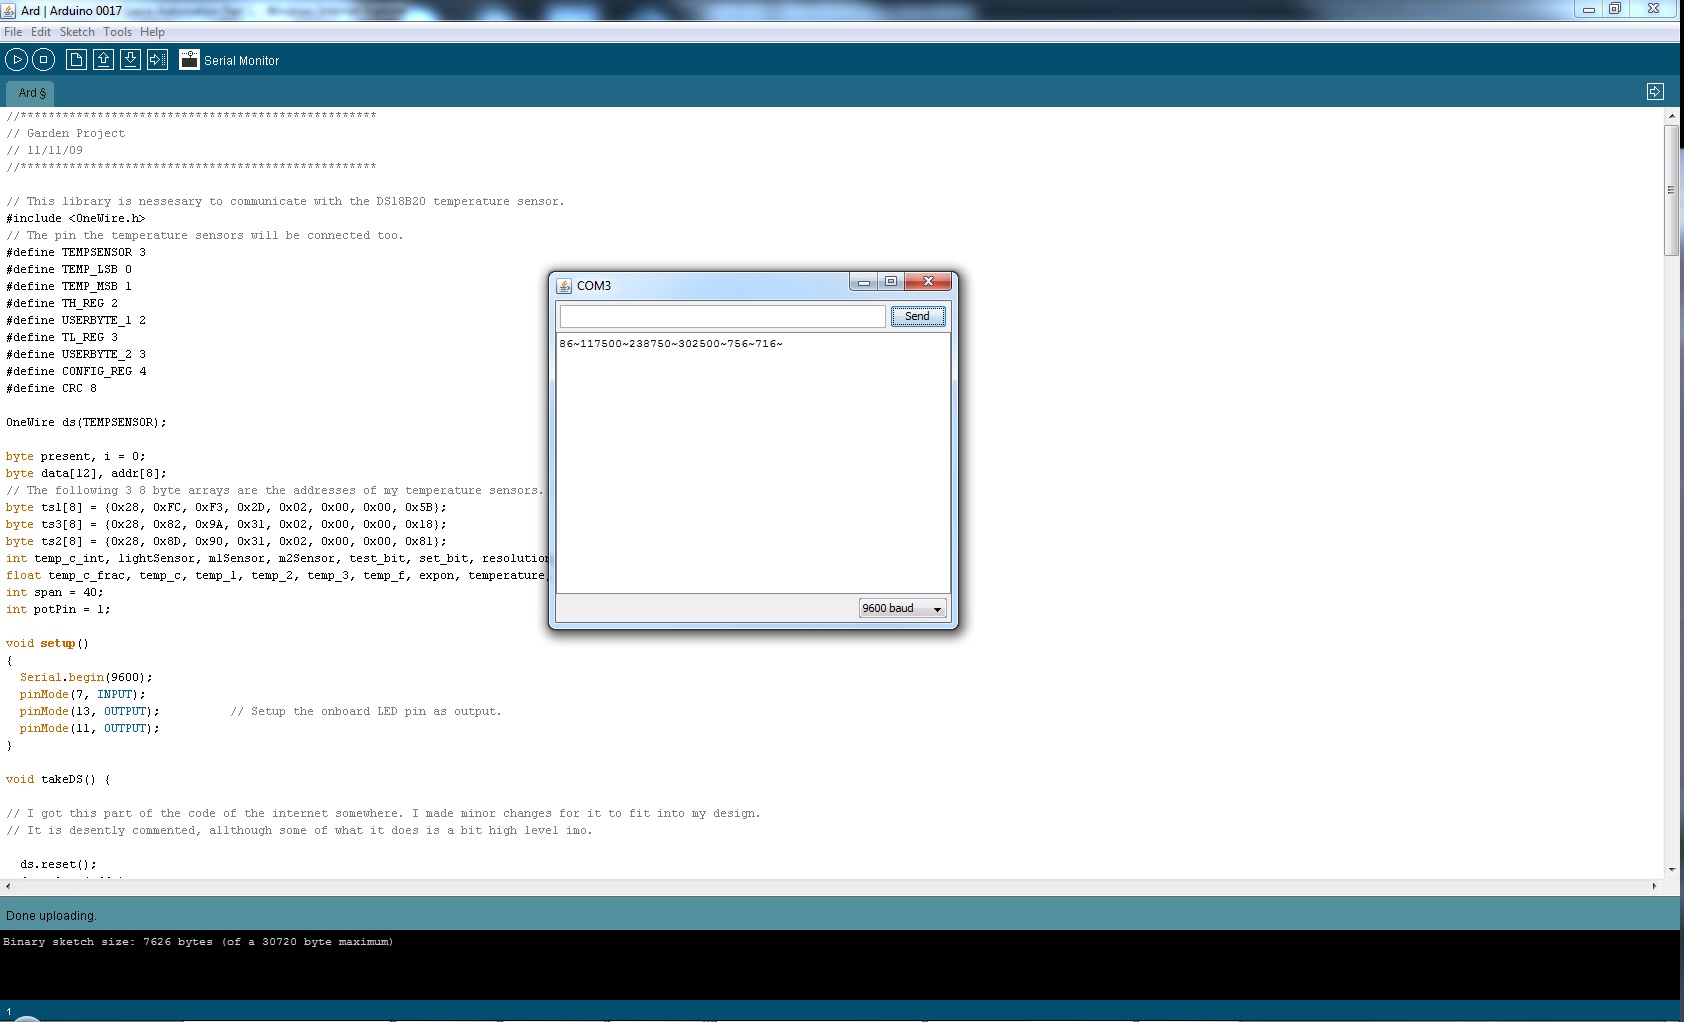This screenshot has height=1022, width=1684.
Task: Click the 'OneWire ds(TEMPSENSOR);' line
Action: [x=86, y=422]
